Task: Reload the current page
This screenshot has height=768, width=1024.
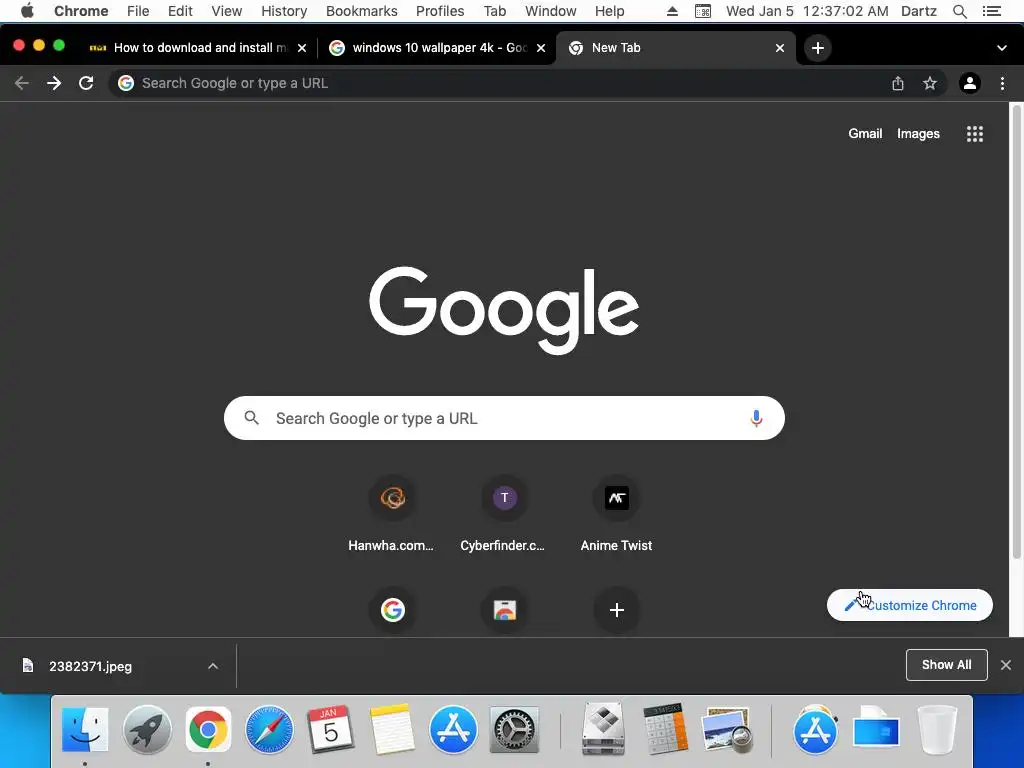Action: click(x=86, y=83)
